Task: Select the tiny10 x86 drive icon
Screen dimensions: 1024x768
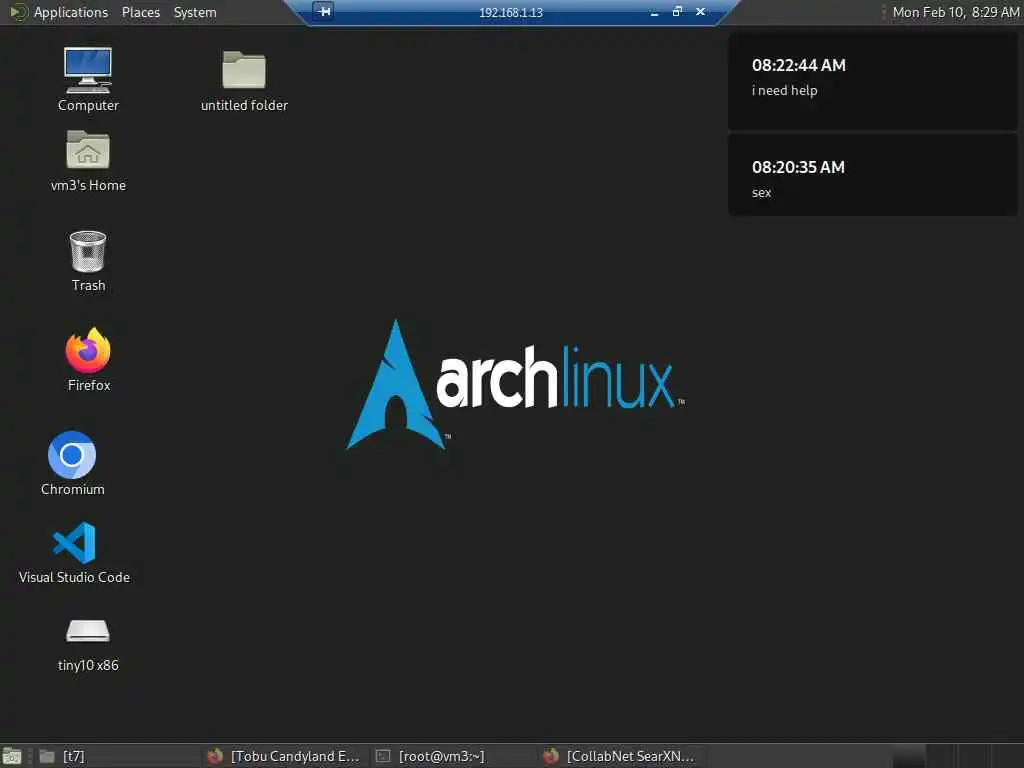Action: (x=88, y=645)
